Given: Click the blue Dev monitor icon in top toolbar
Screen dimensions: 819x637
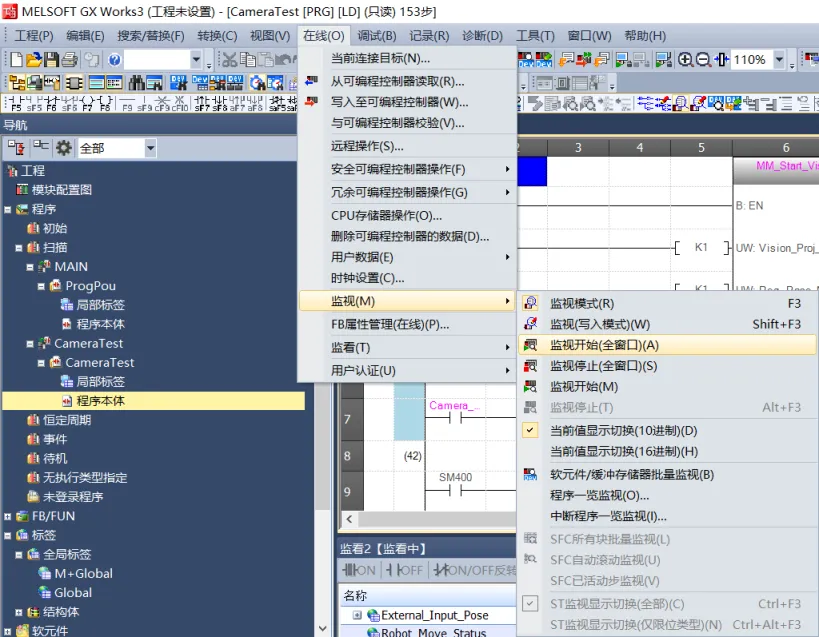Looking at the screenshot, I should tap(525, 60).
